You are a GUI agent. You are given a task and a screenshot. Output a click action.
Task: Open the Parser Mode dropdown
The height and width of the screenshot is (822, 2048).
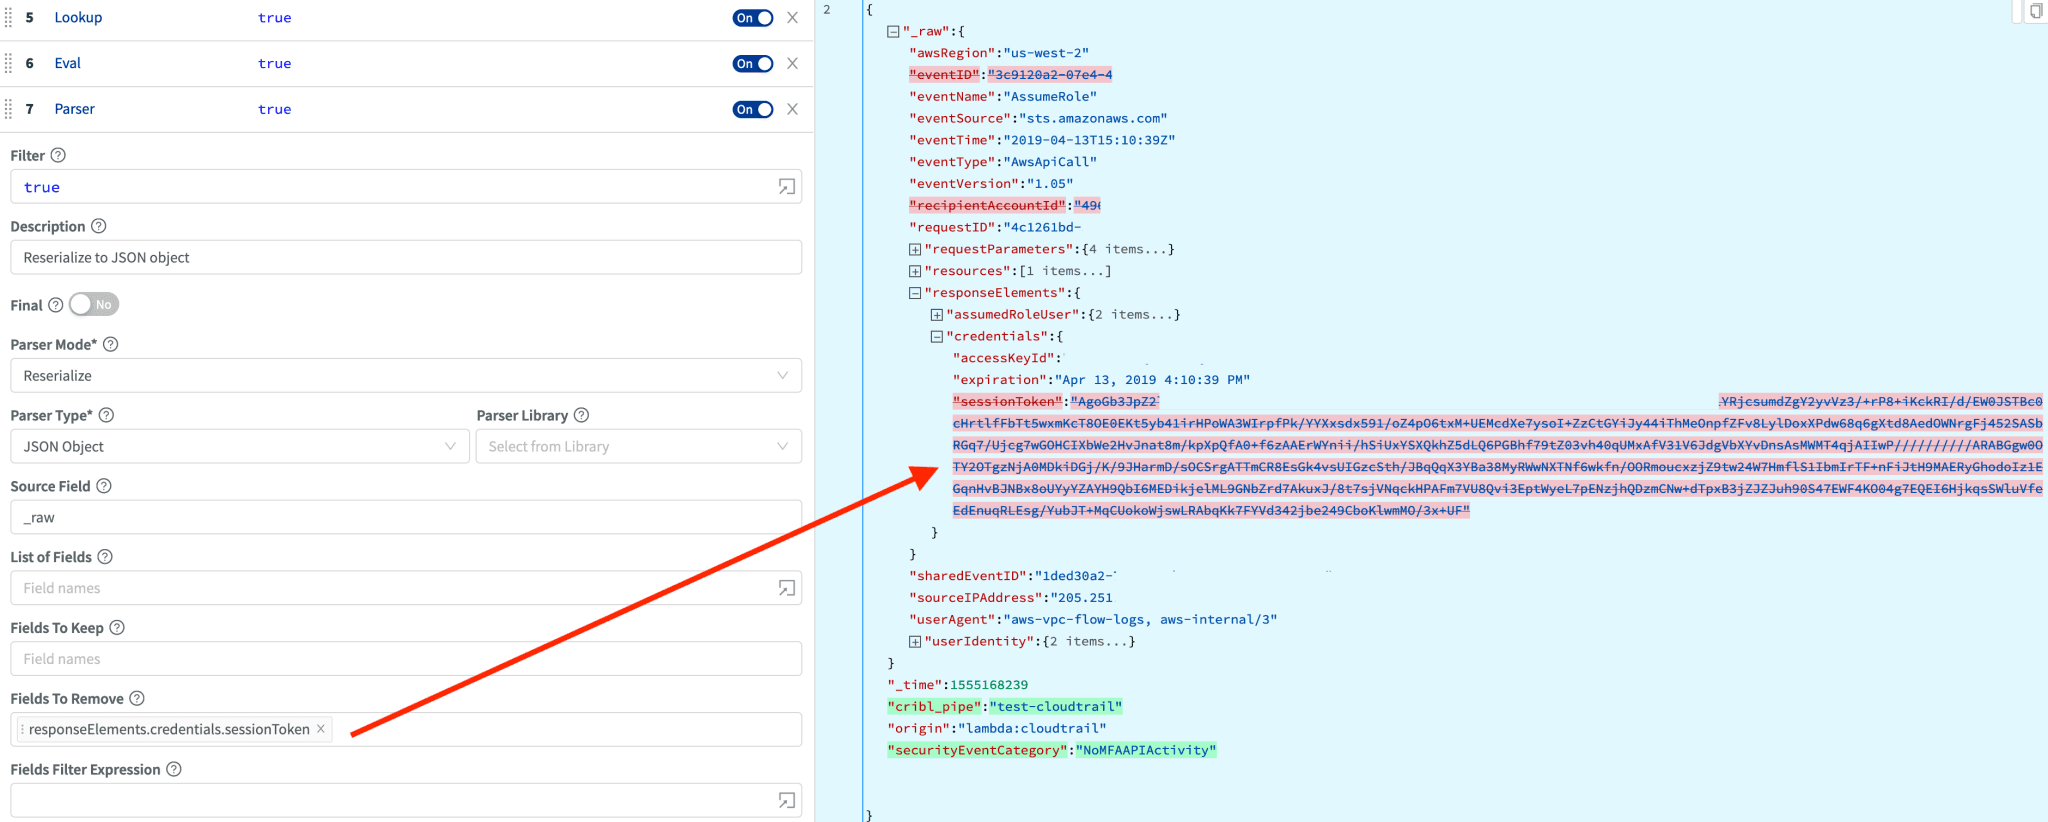[x=405, y=376]
